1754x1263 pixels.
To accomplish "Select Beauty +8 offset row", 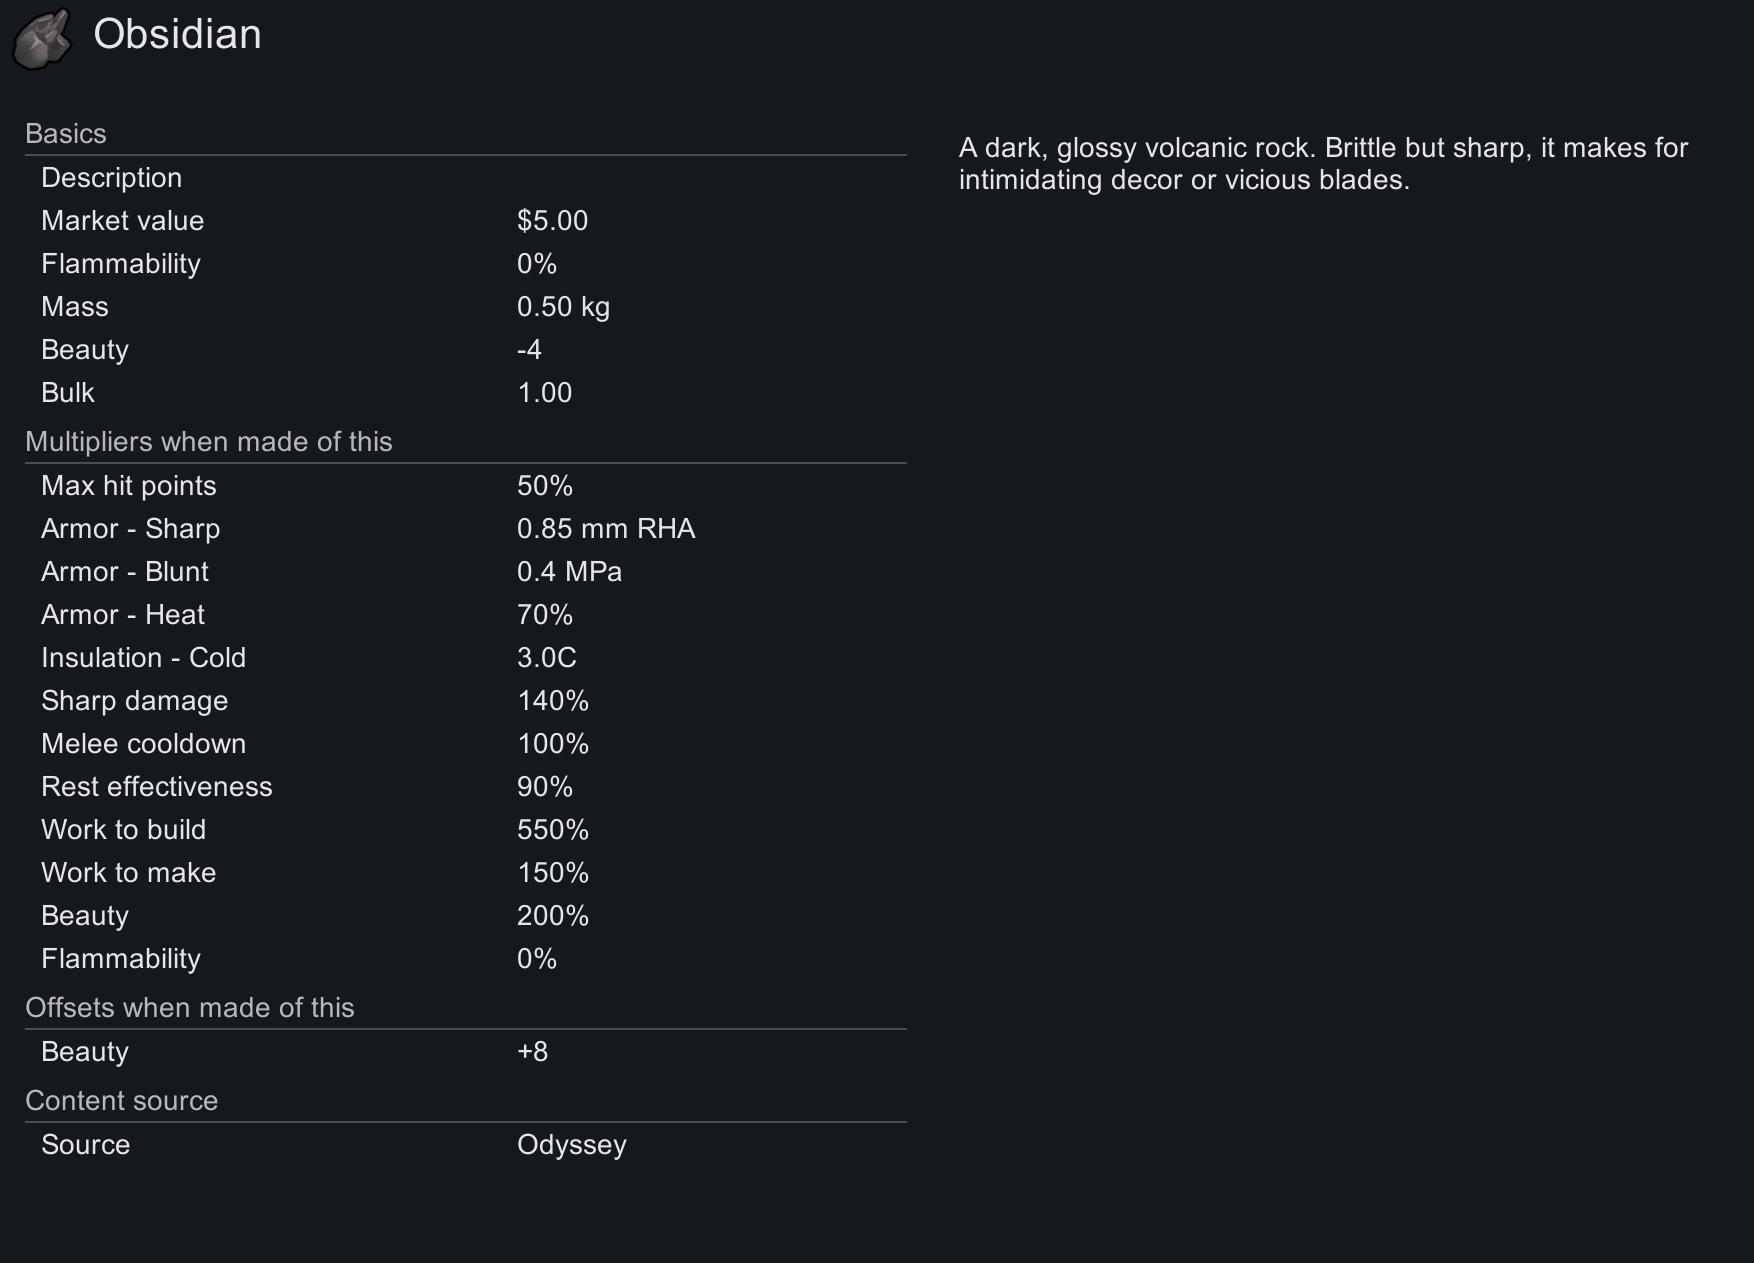I will [466, 1052].
